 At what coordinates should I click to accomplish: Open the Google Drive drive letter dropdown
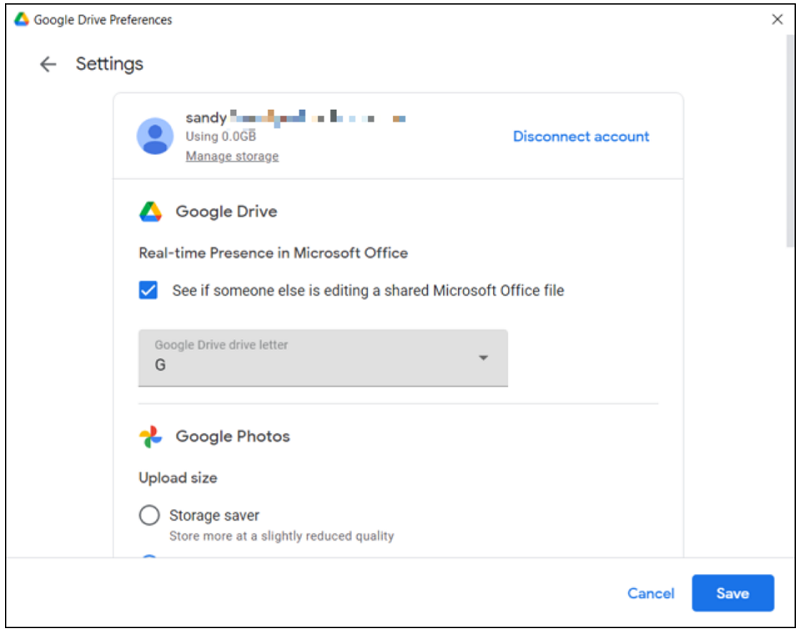(323, 358)
